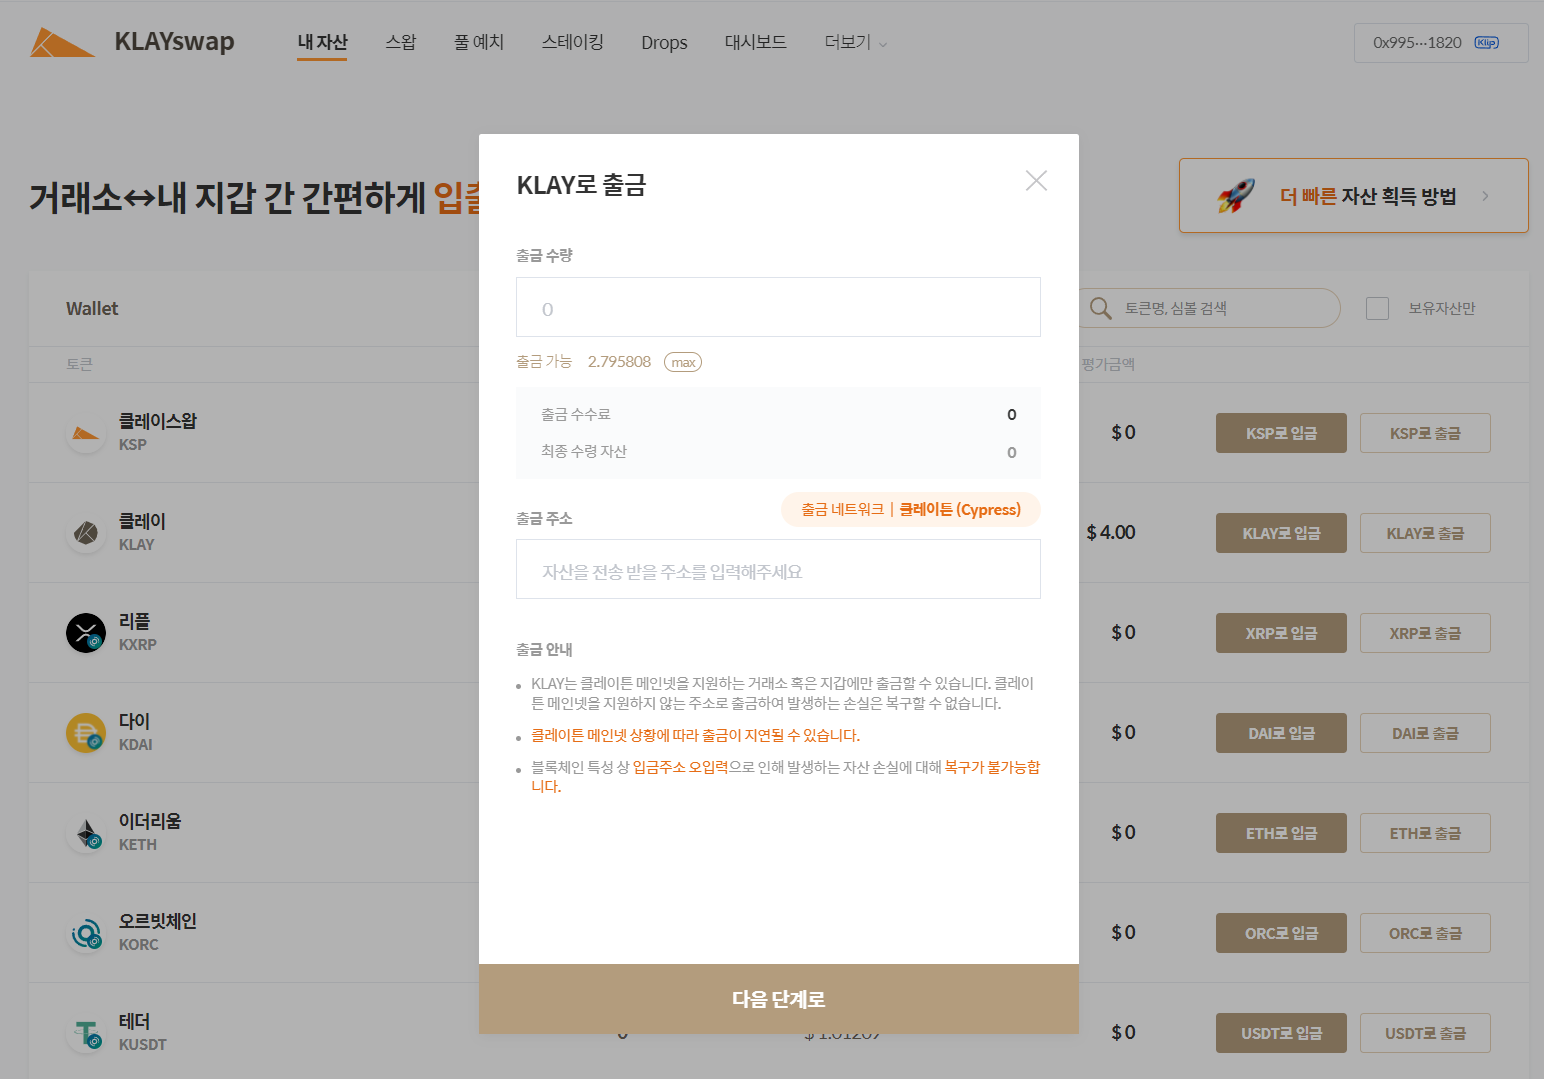This screenshot has width=1544, height=1079.
Task: Click the USDT로 출금 button
Action: 1425,1033
